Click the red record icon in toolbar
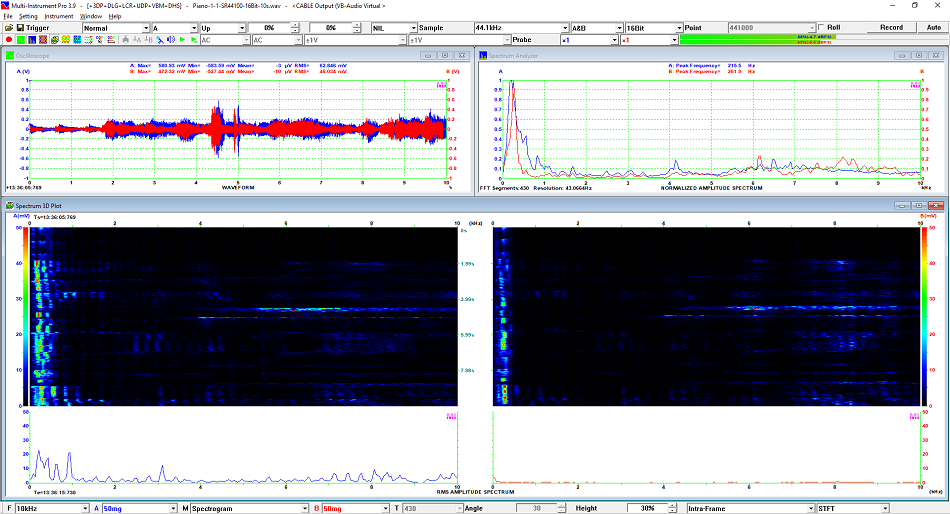950x514 pixels. (x=7, y=40)
